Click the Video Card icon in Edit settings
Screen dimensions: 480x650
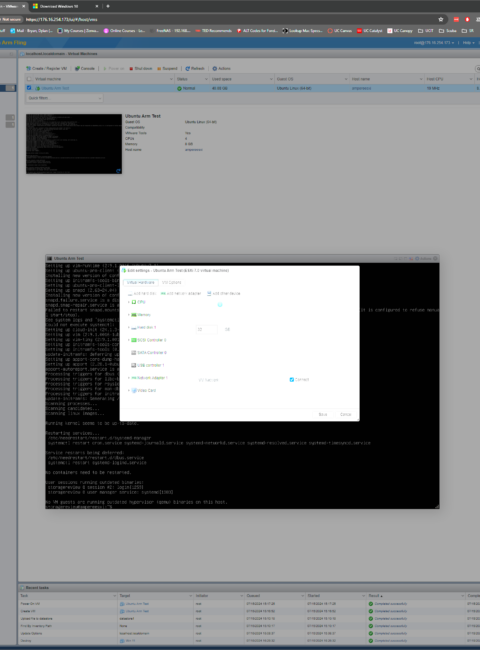point(134,390)
